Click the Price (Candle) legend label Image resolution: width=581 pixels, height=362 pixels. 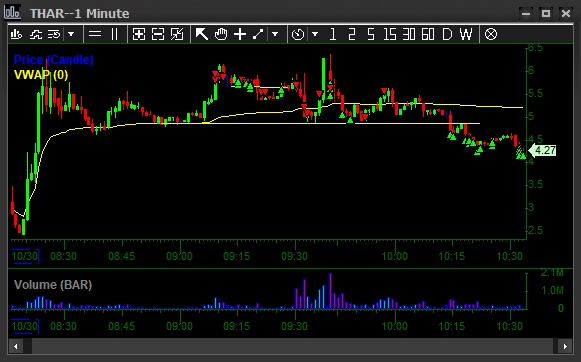tap(53, 60)
